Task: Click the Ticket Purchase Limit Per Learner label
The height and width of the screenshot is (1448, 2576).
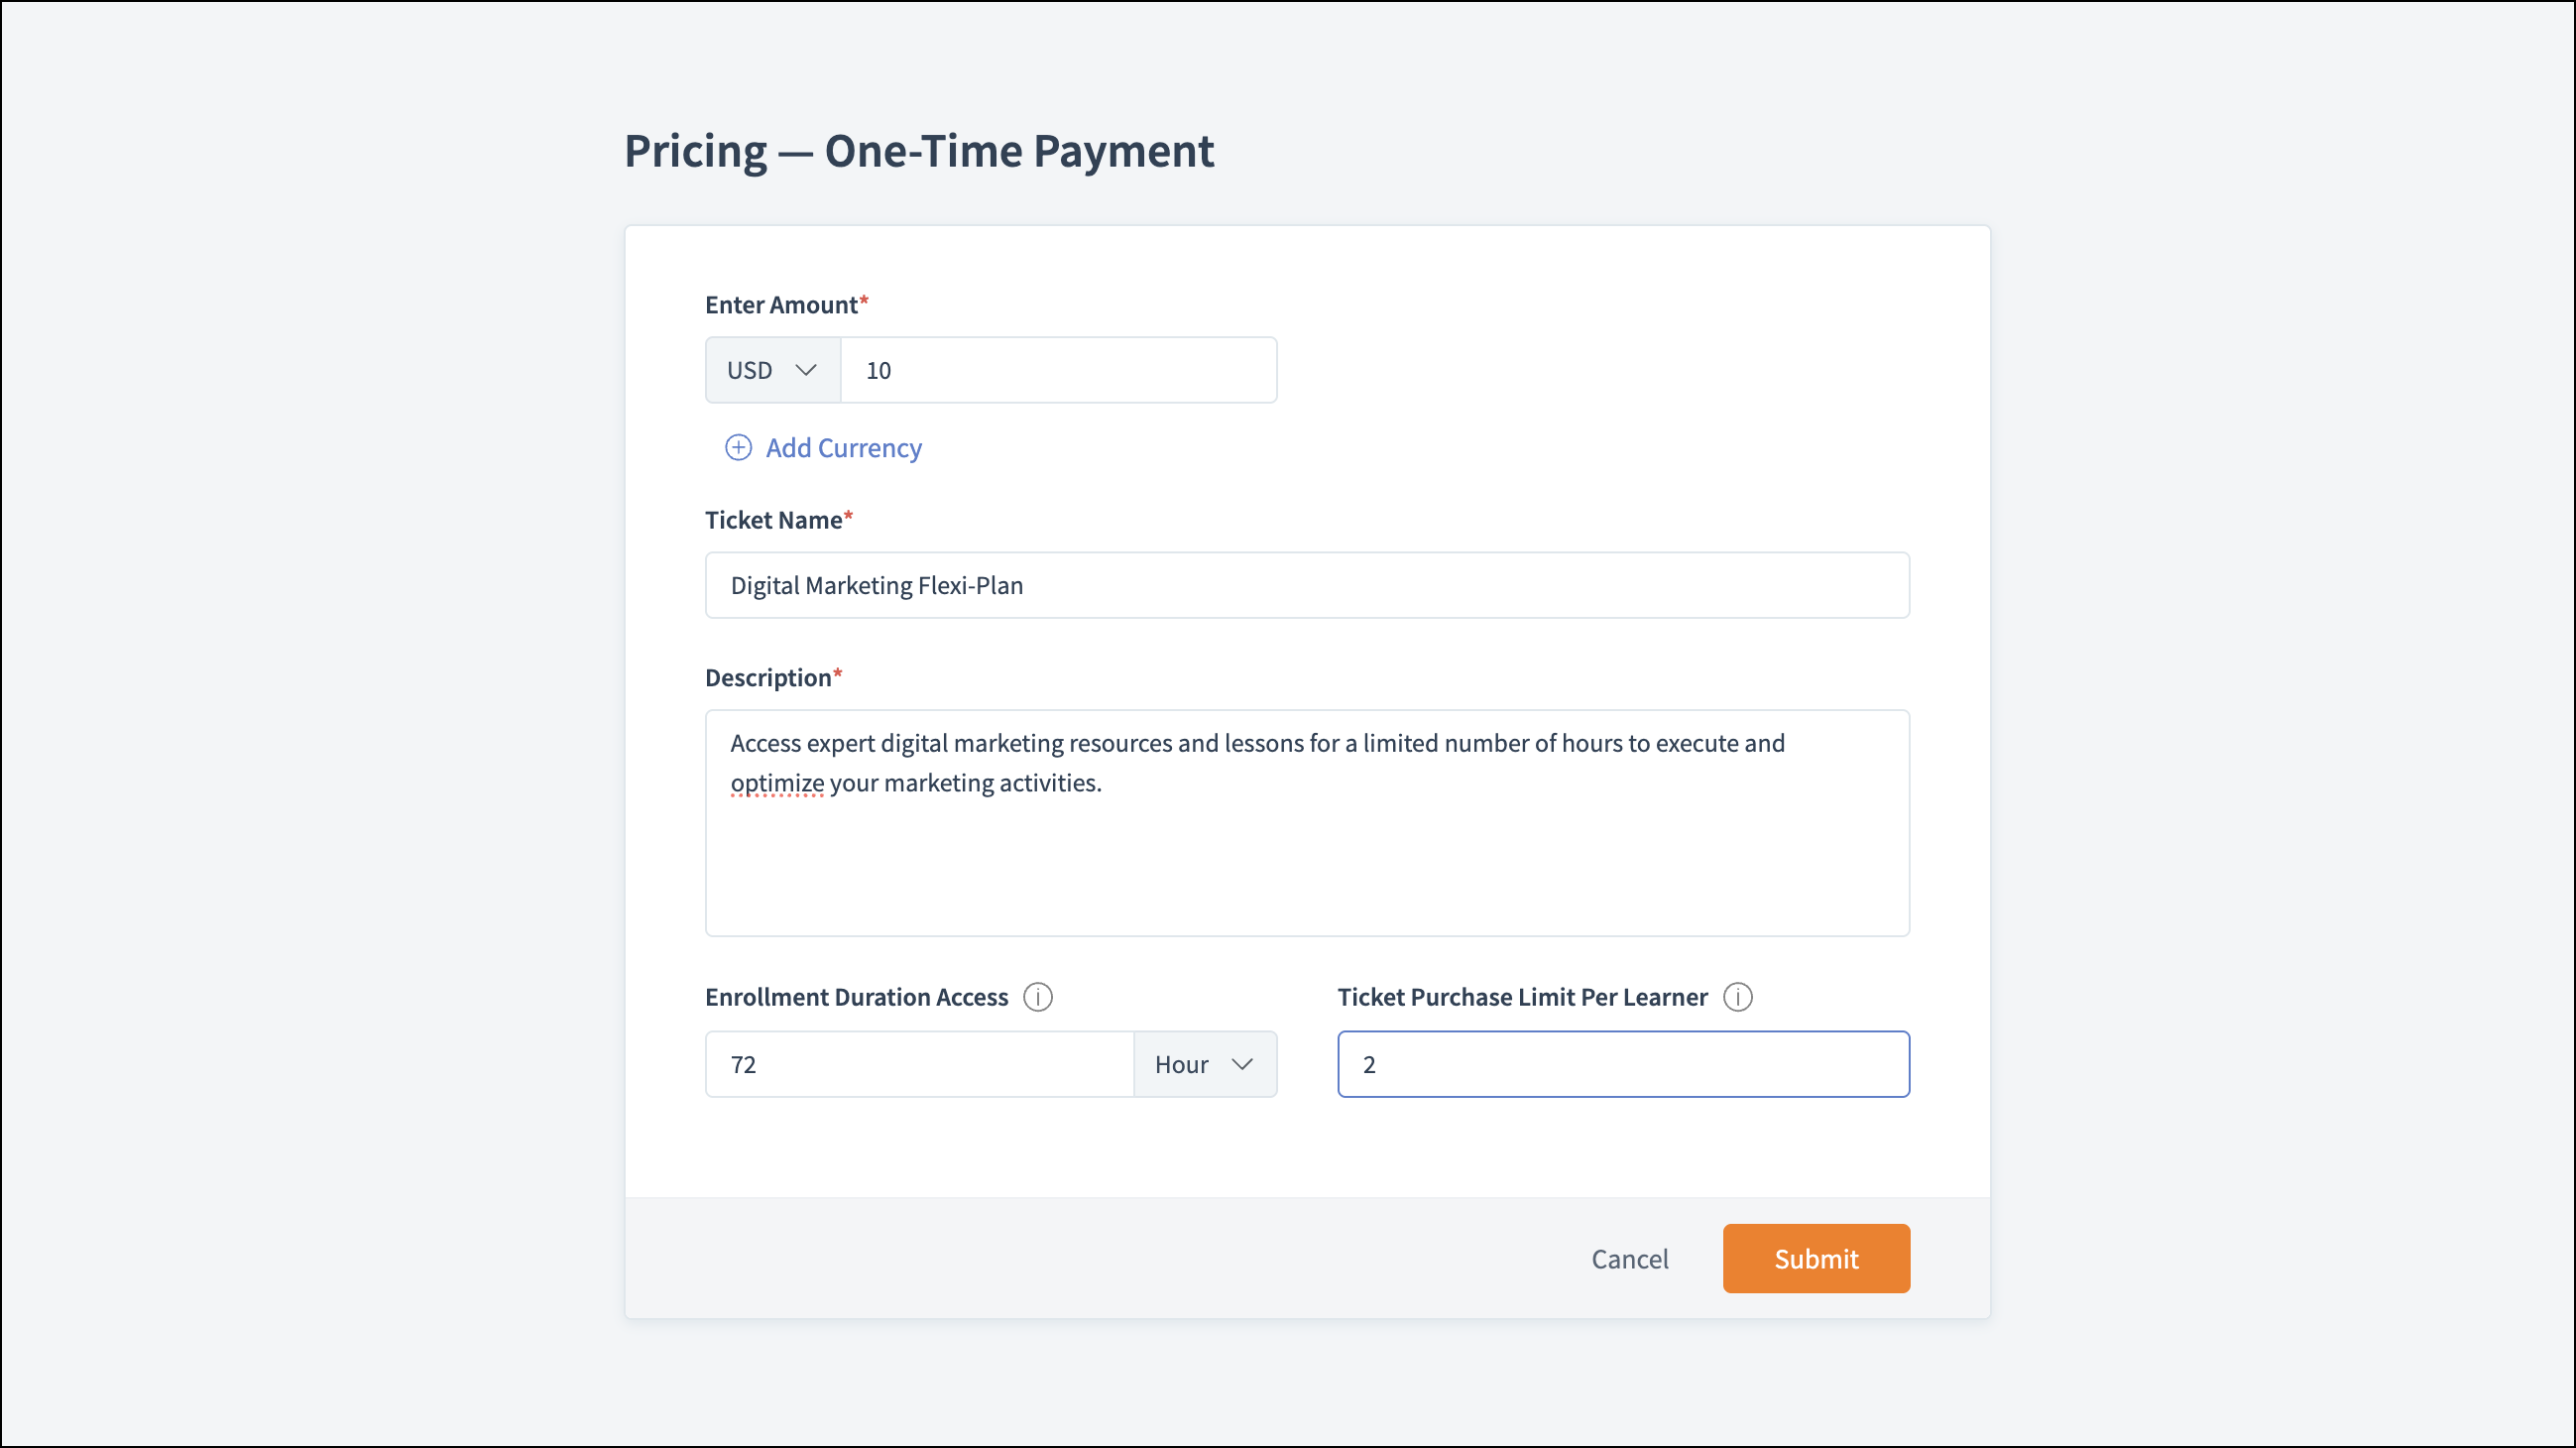Action: click(1522, 997)
